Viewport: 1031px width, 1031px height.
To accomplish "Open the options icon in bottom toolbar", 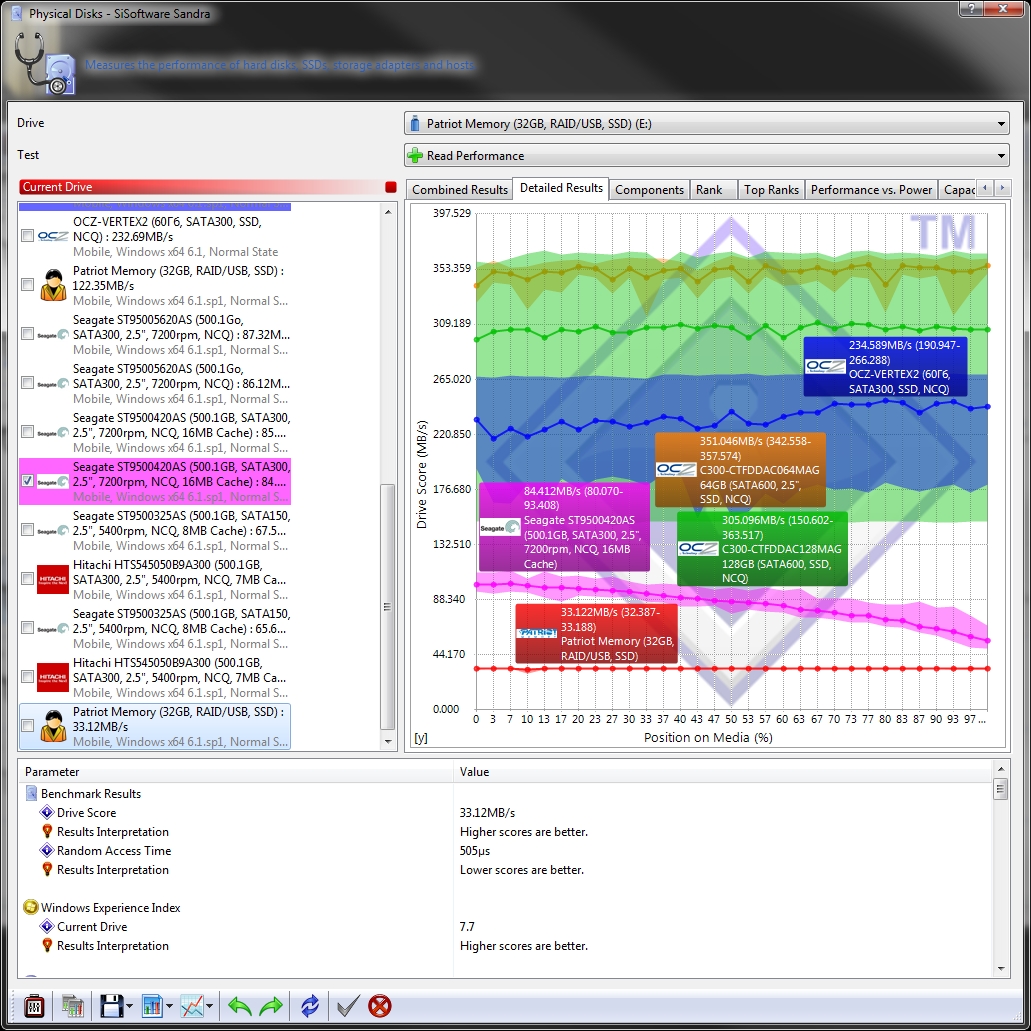I will (x=34, y=1006).
